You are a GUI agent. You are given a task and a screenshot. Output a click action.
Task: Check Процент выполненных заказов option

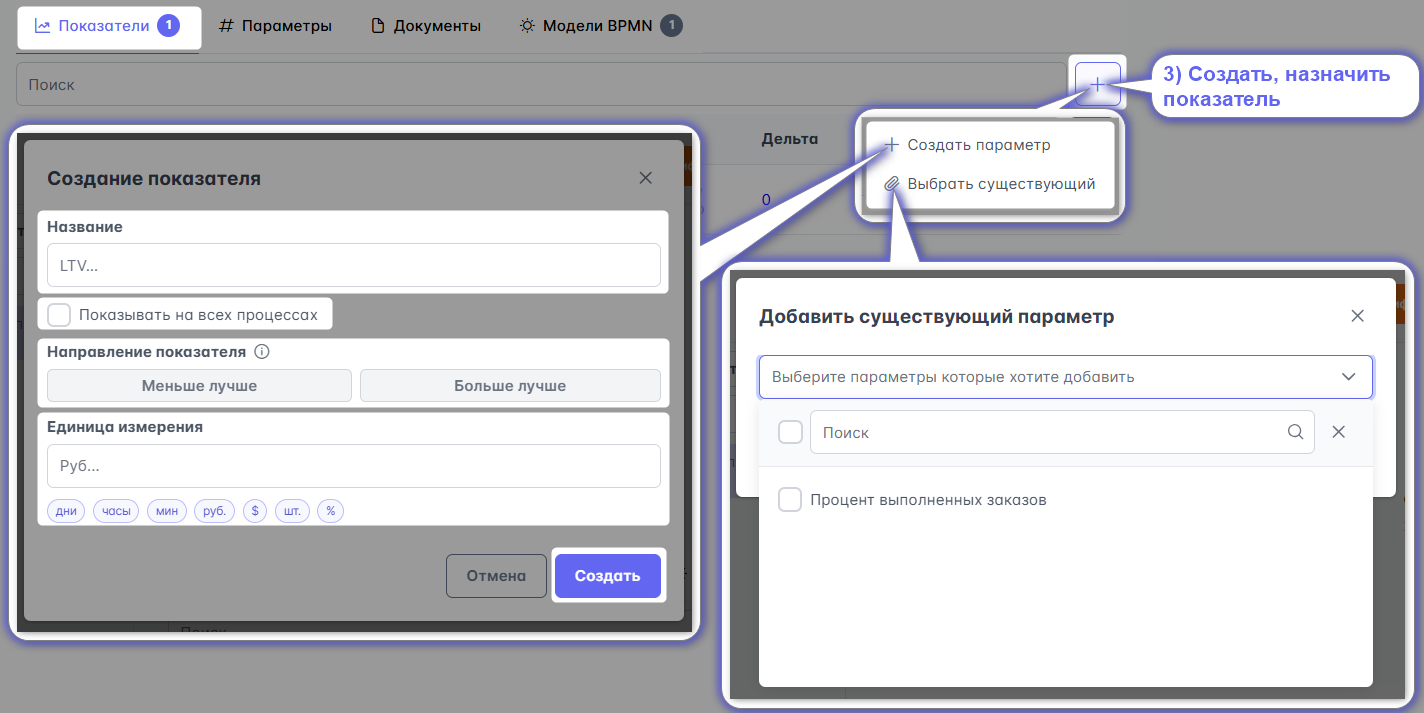790,500
